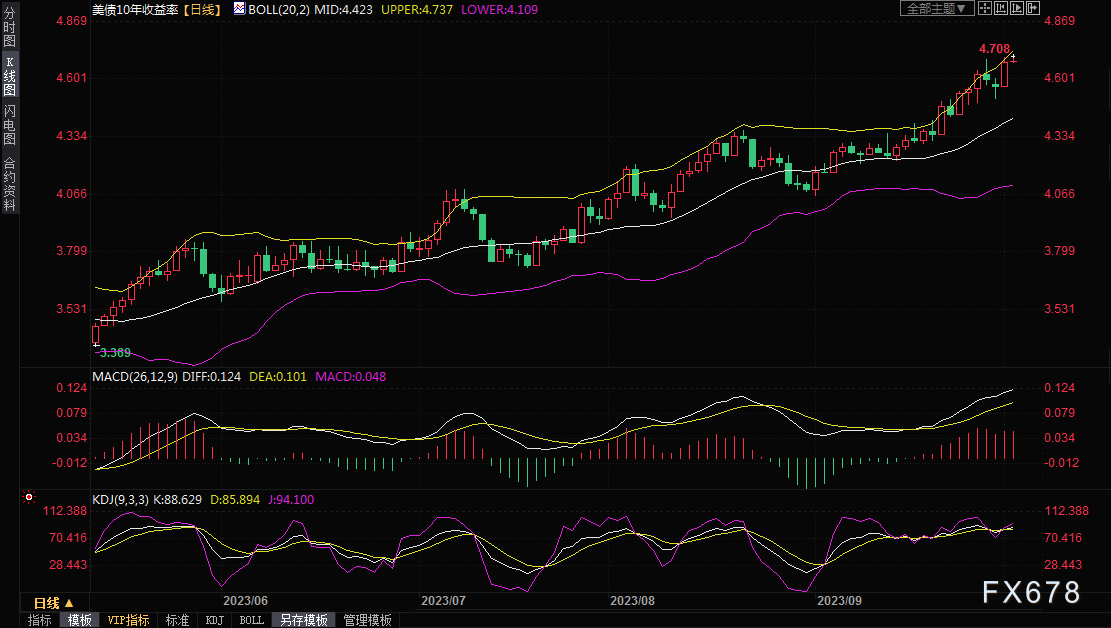Click the crosshair cursor icon
This screenshot has height=628, width=1111.
pyautogui.click(x=985, y=9)
